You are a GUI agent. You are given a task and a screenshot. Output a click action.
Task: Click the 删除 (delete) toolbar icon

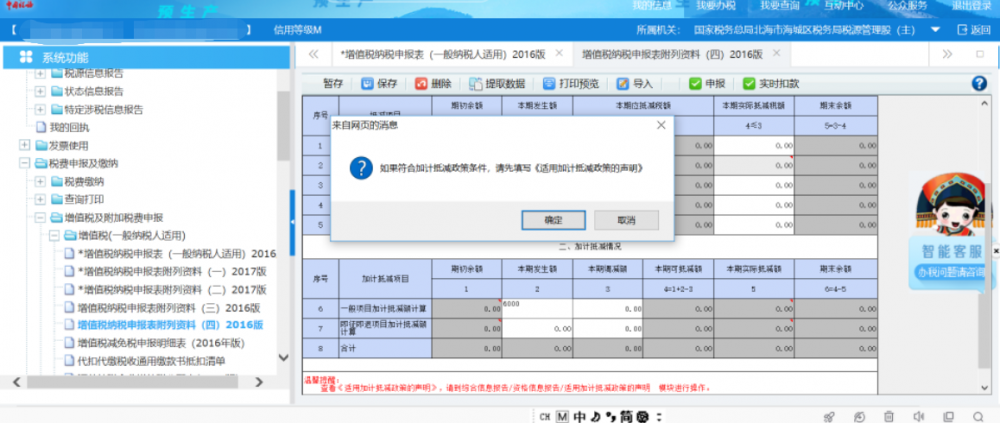tap(420, 84)
